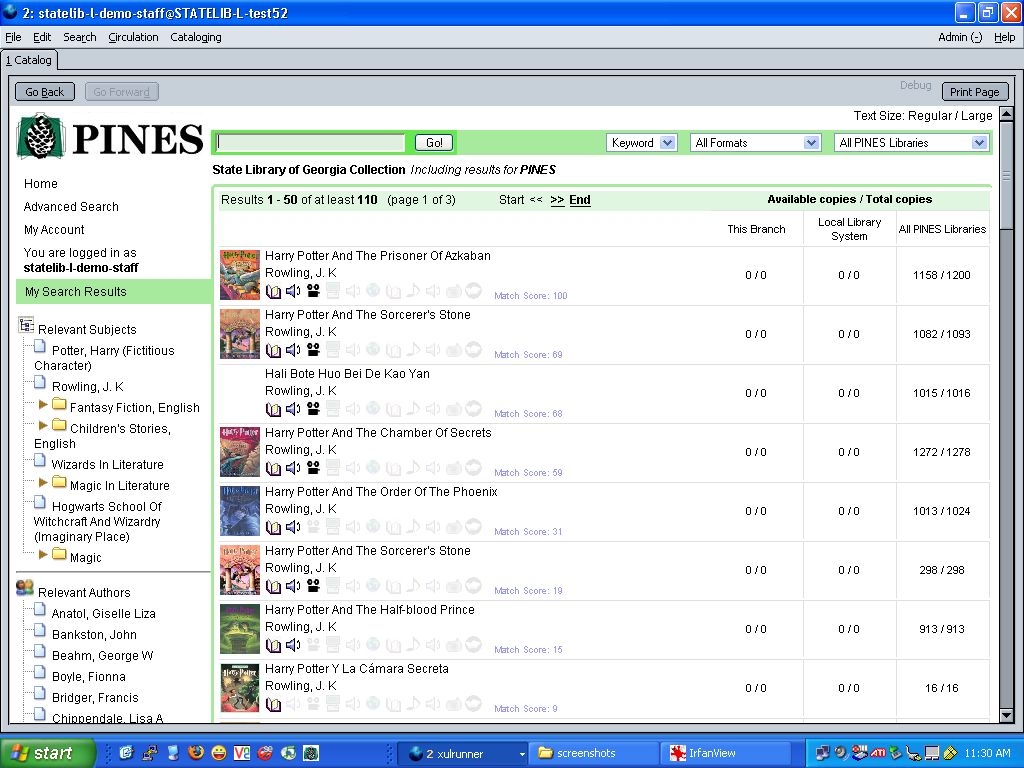1024x768 pixels.
Task: Open the Keyword search type dropdown
Action: point(641,143)
